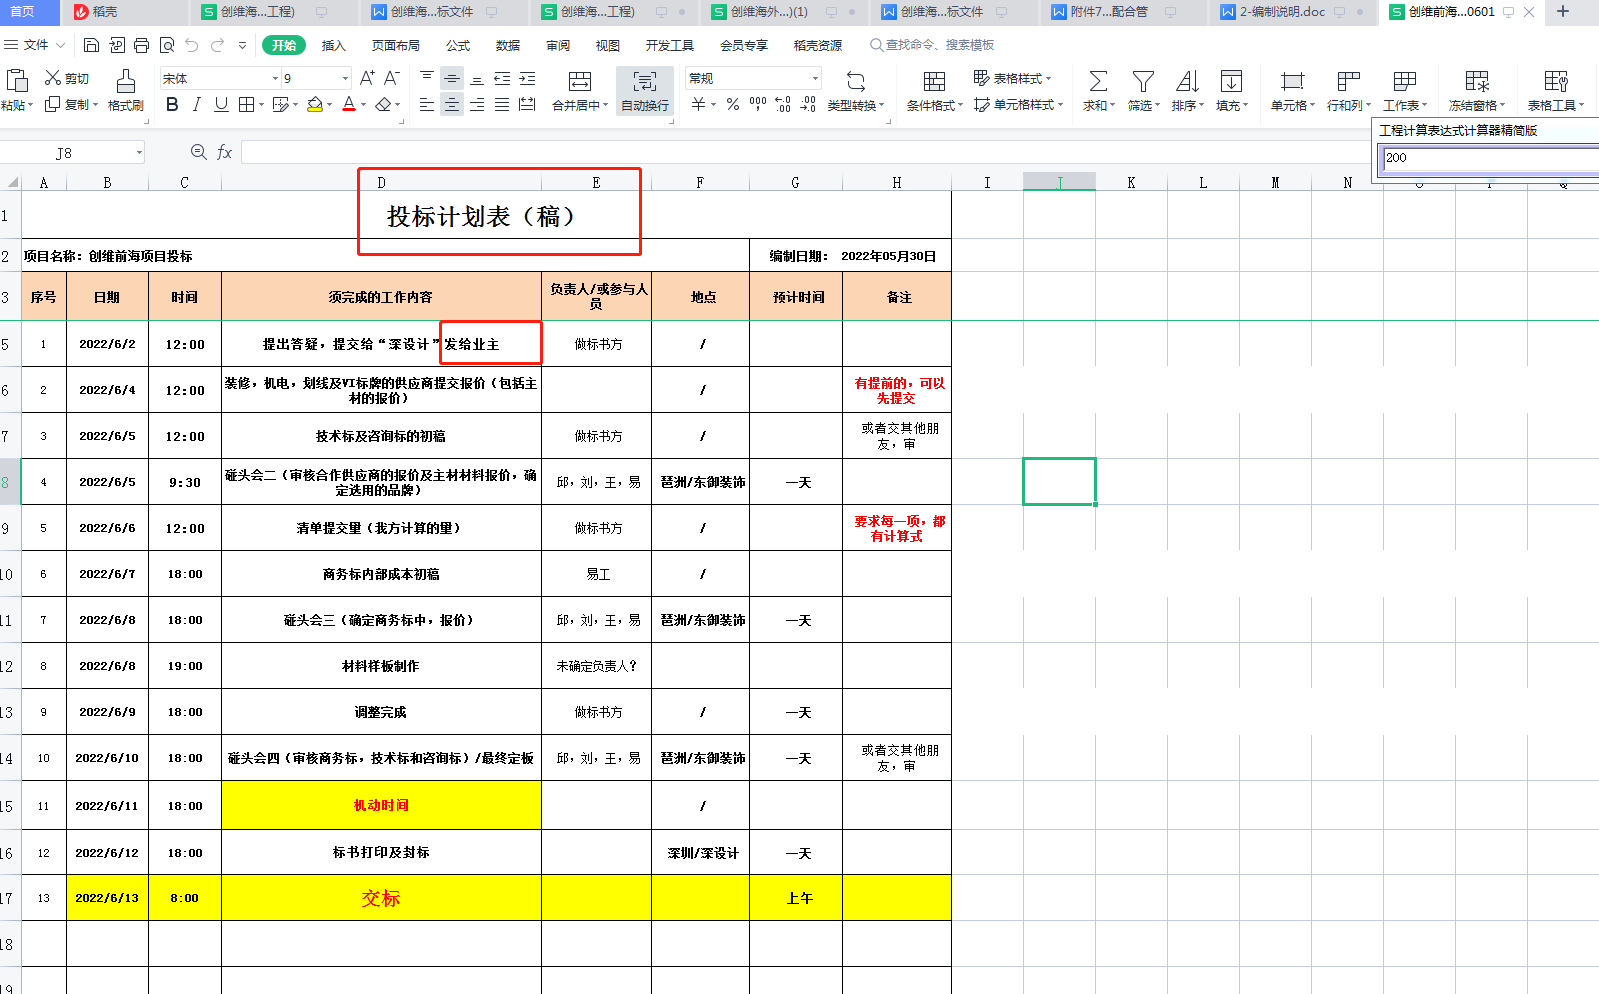Expand the Name Box dropdown arrow
This screenshot has width=1599, height=994.
point(139,153)
